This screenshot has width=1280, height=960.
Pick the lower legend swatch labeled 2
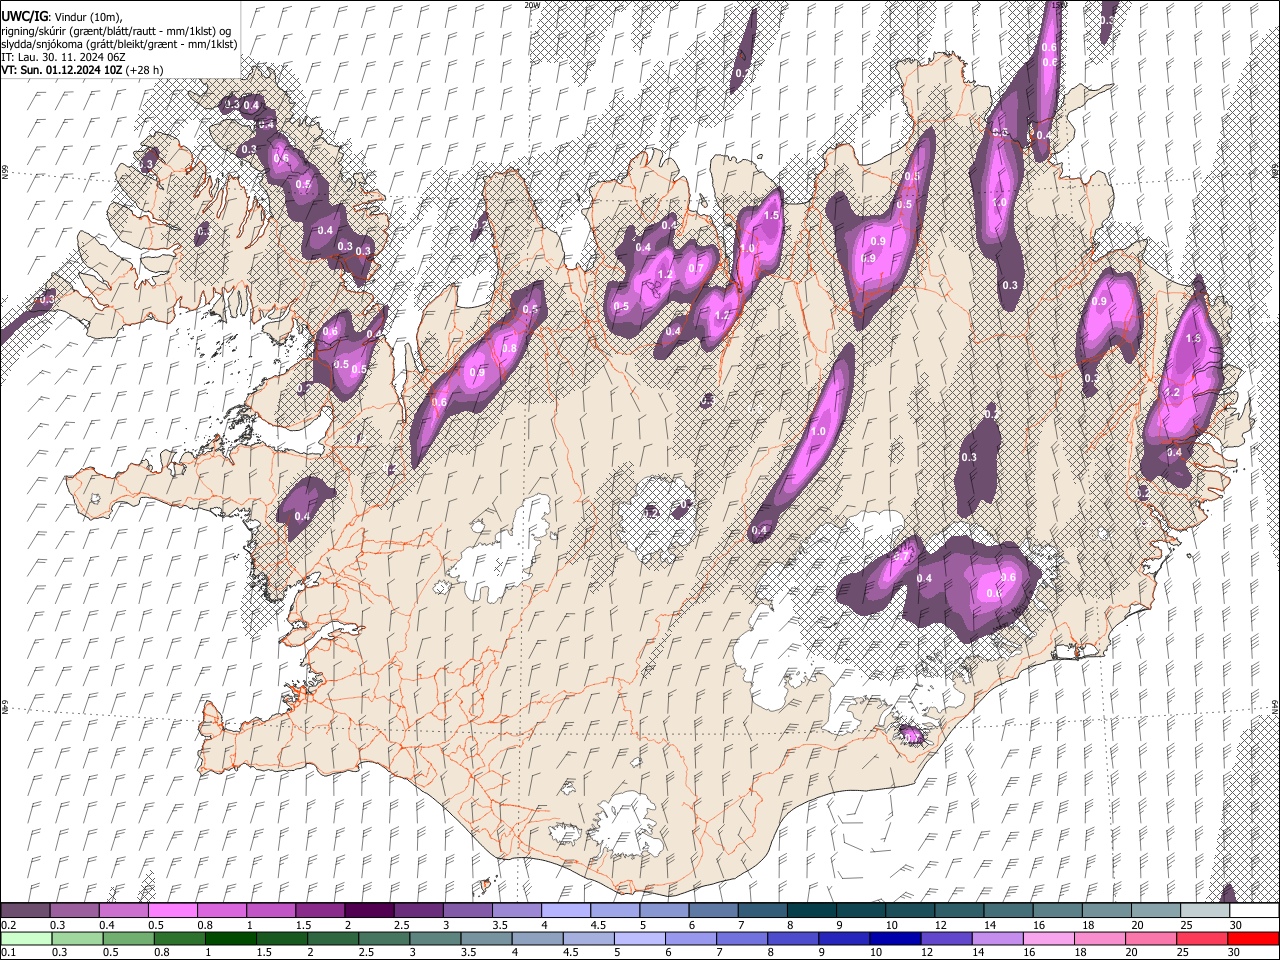point(332,938)
